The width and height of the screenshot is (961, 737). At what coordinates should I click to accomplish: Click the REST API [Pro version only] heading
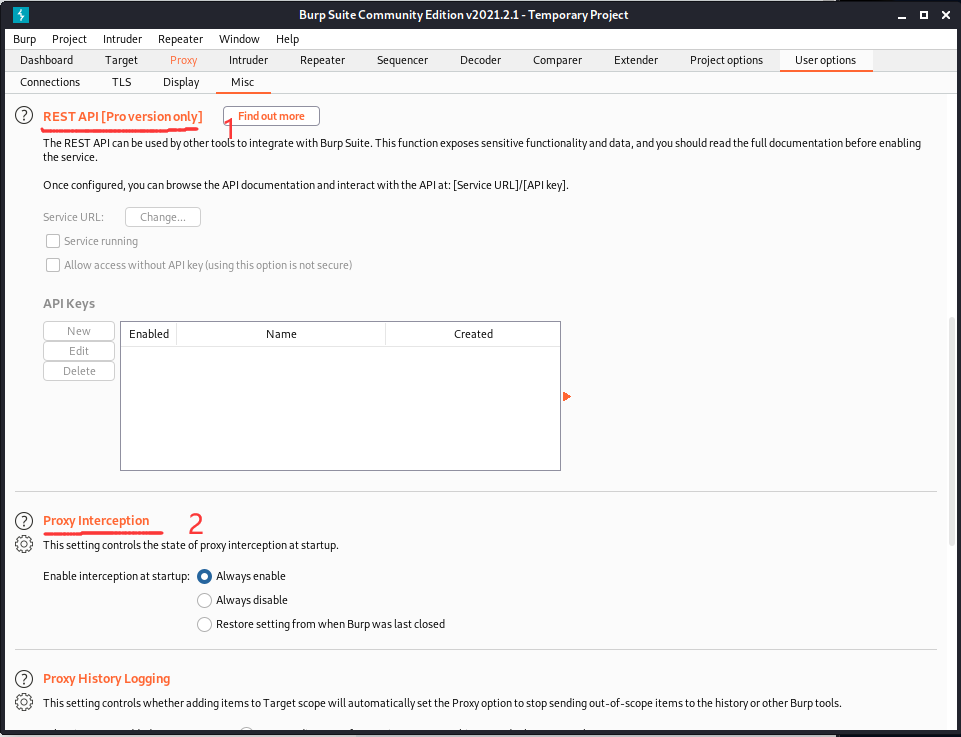(123, 116)
